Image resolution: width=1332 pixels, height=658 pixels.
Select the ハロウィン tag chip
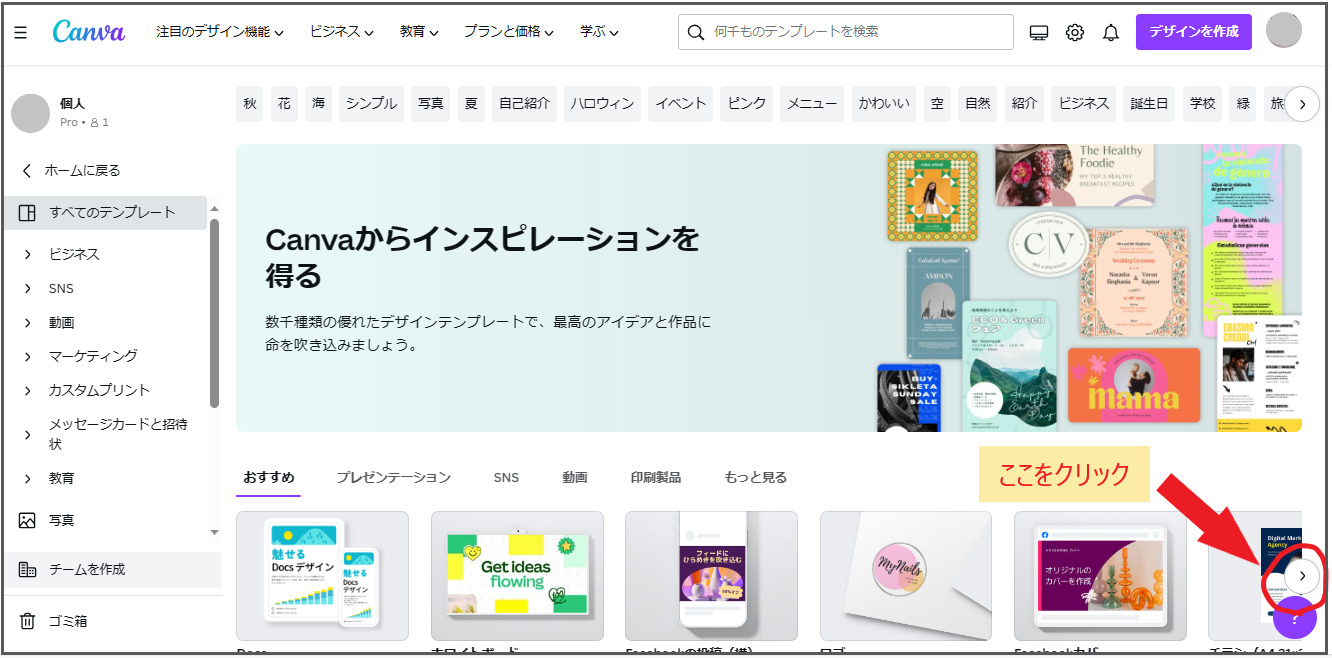tap(601, 104)
